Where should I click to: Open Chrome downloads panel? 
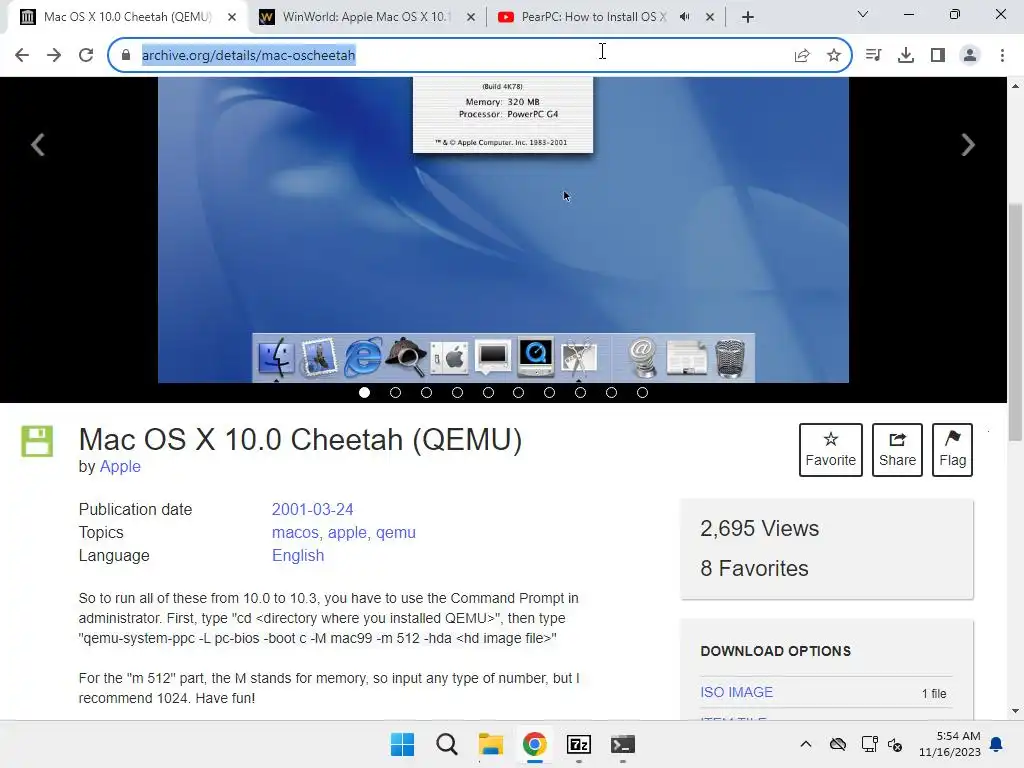click(905, 55)
